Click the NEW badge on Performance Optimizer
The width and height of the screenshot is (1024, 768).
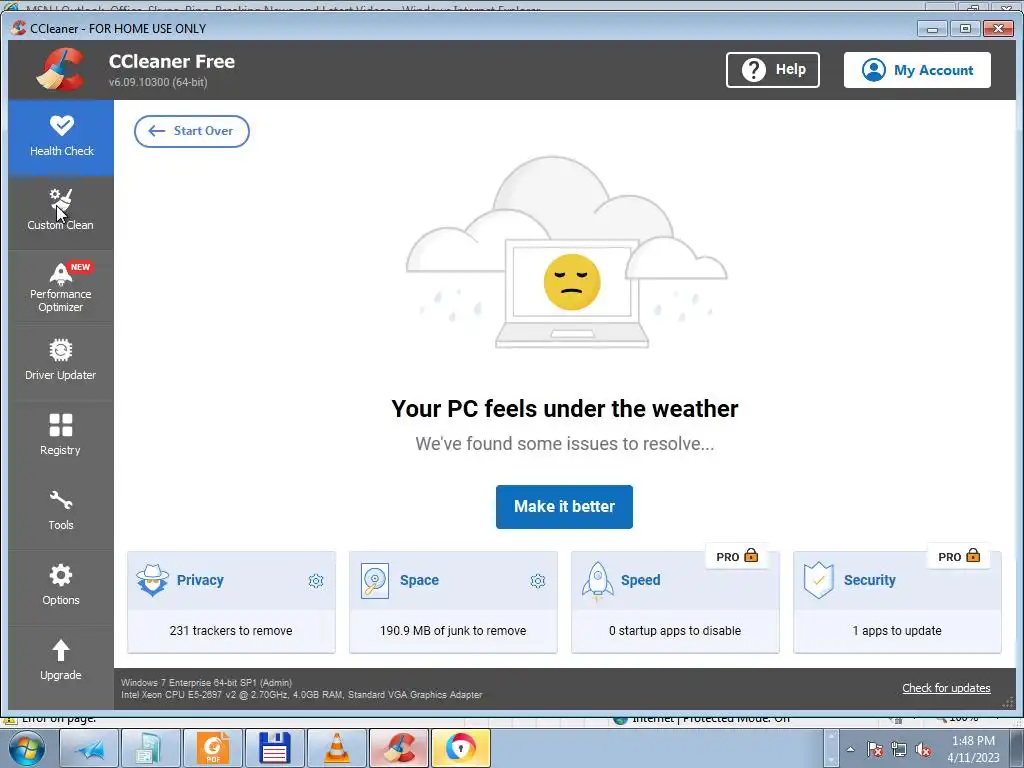pyautogui.click(x=80, y=267)
